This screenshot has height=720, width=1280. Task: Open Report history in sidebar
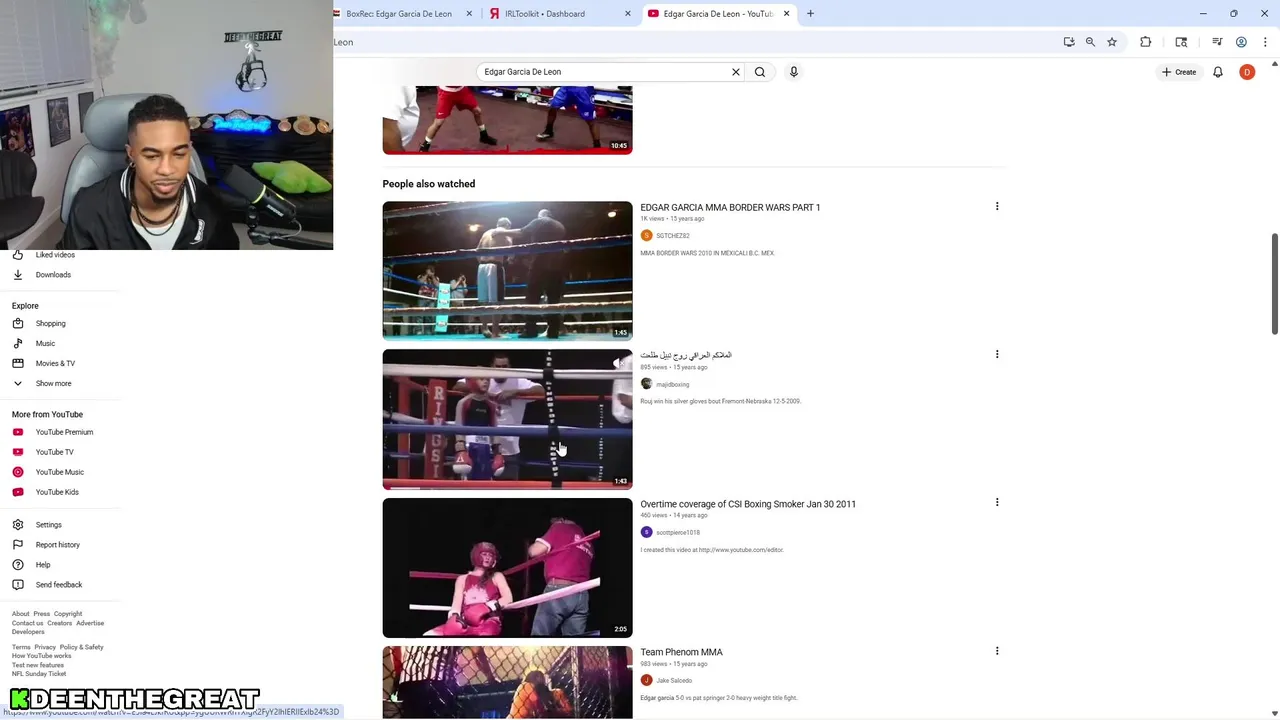click(x=60, y=545)
